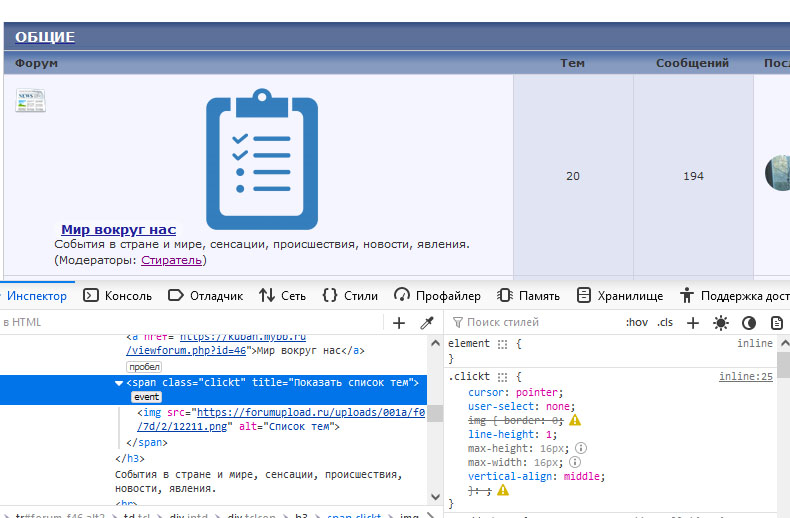
Task: Select tr#forum_f46 in breadcrumb bar
Action: click(x=60, y=515)
